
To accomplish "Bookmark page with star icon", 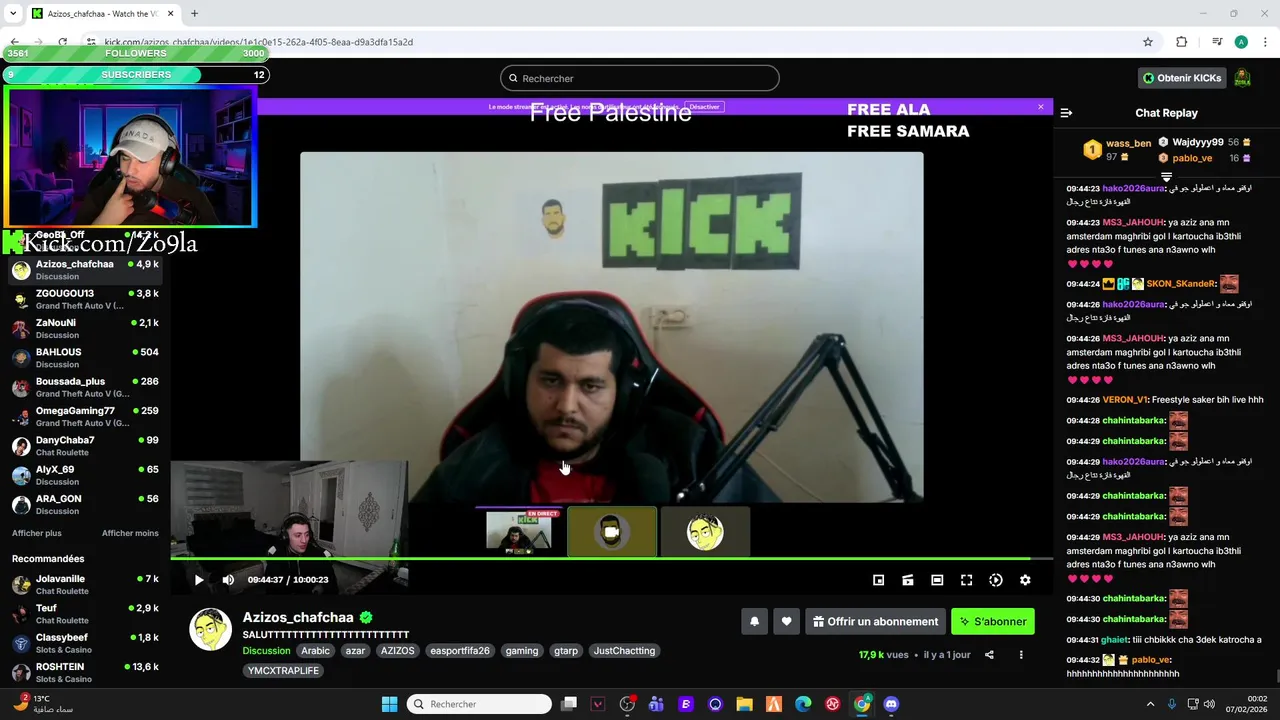I will [x=1148, y=42].
